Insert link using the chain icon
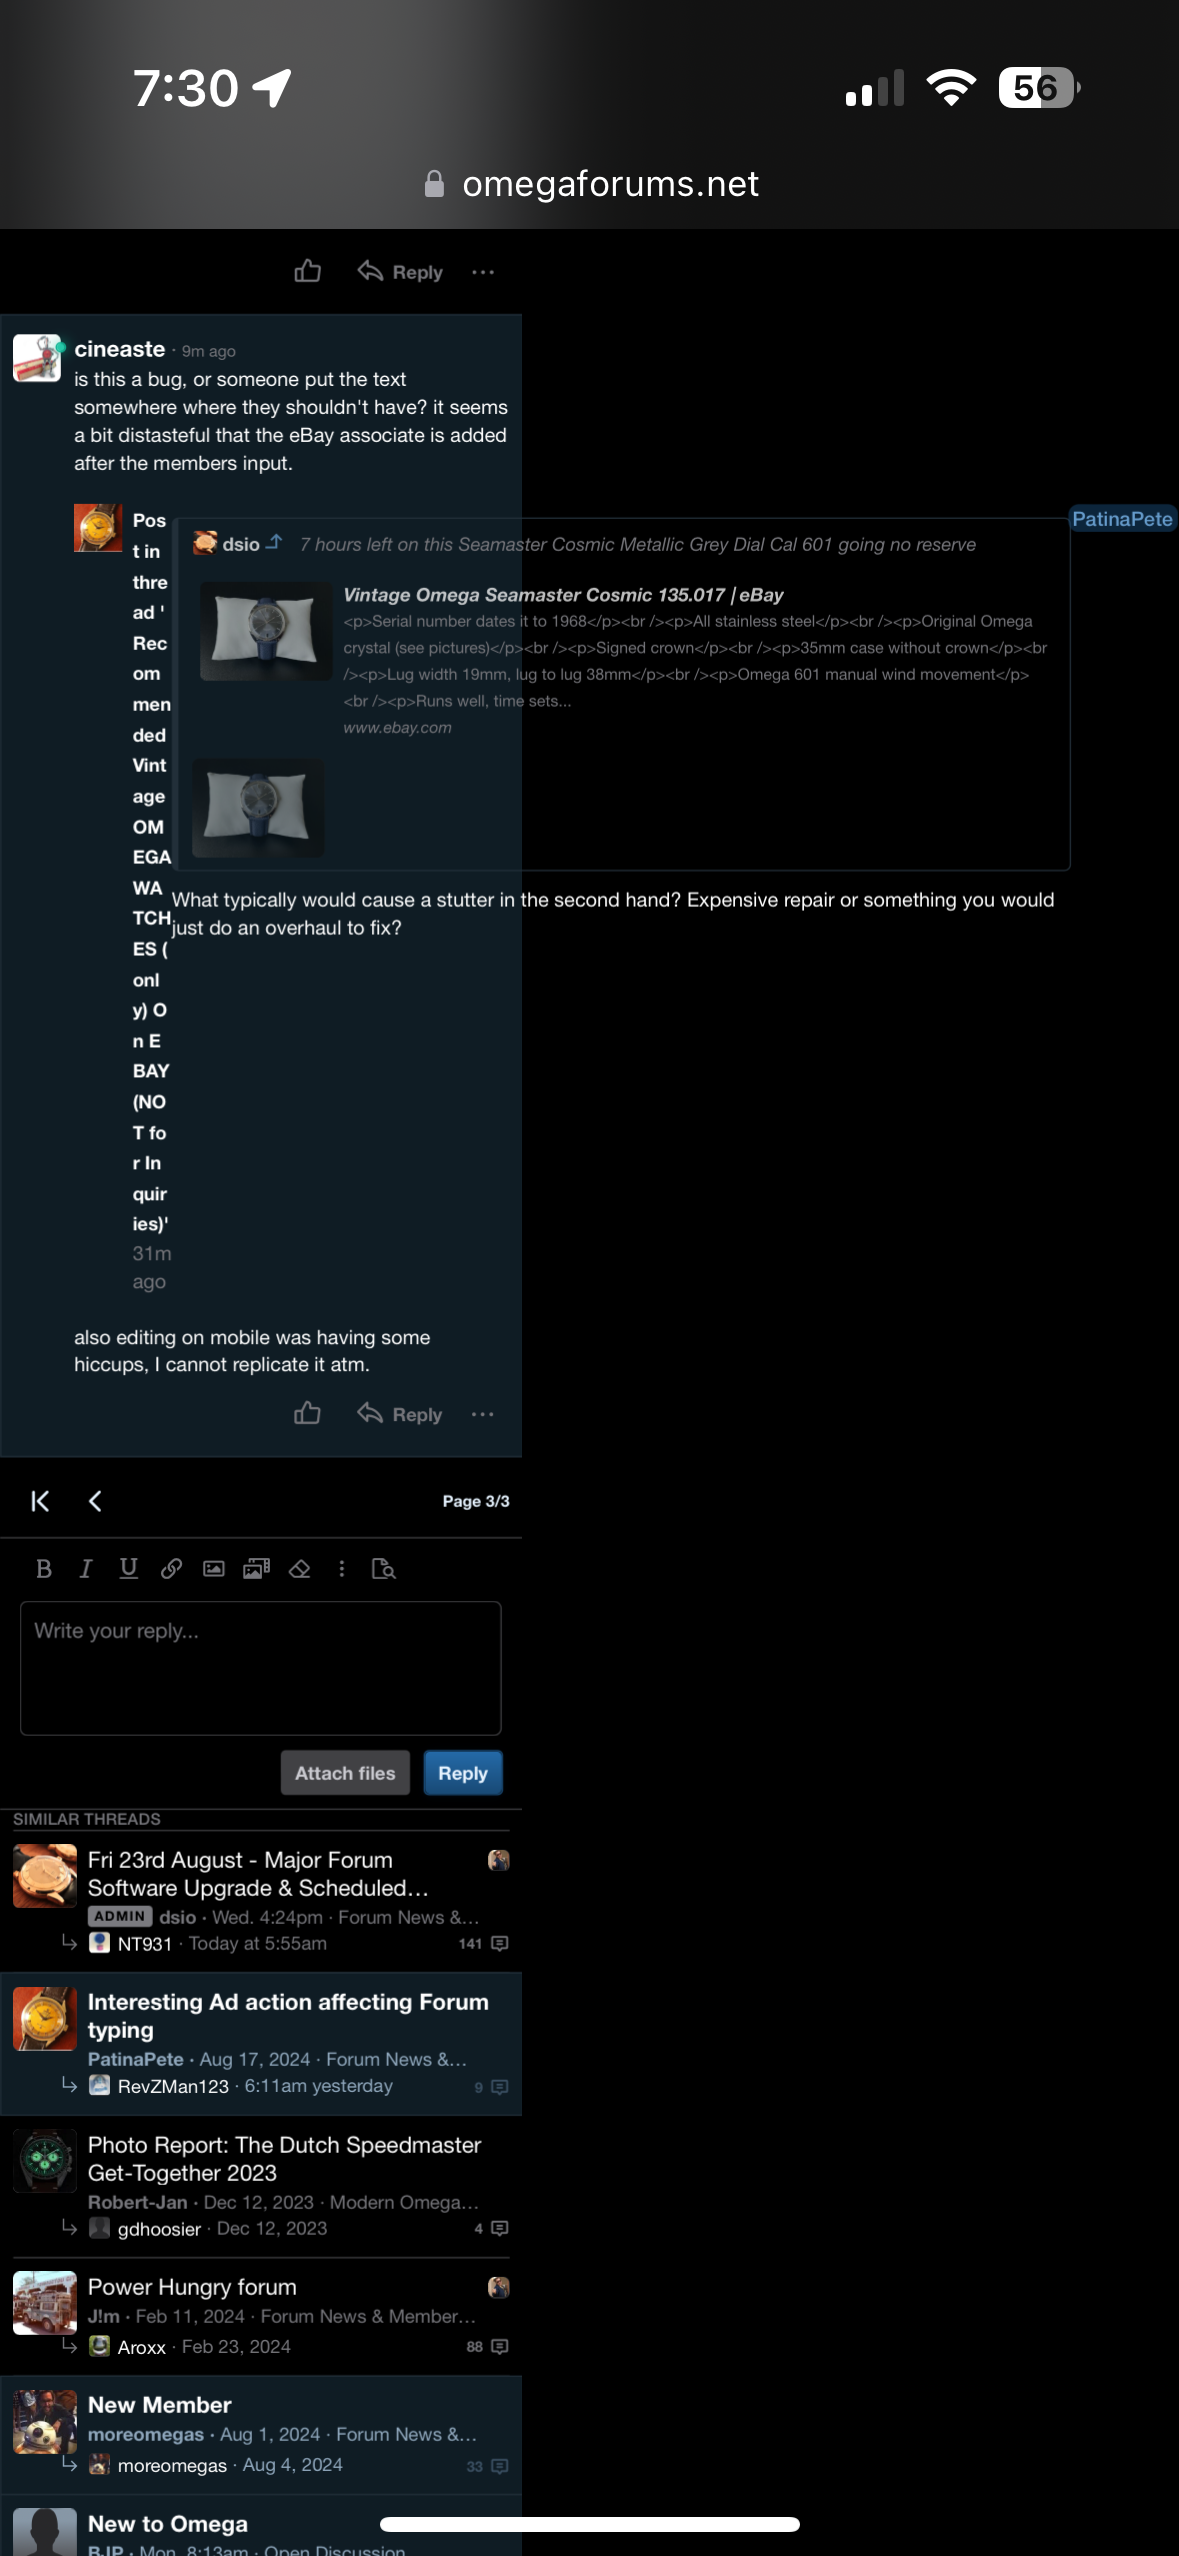Image resolution: width=1179 pixels, height=2556 pixels. click(171, 1568)
